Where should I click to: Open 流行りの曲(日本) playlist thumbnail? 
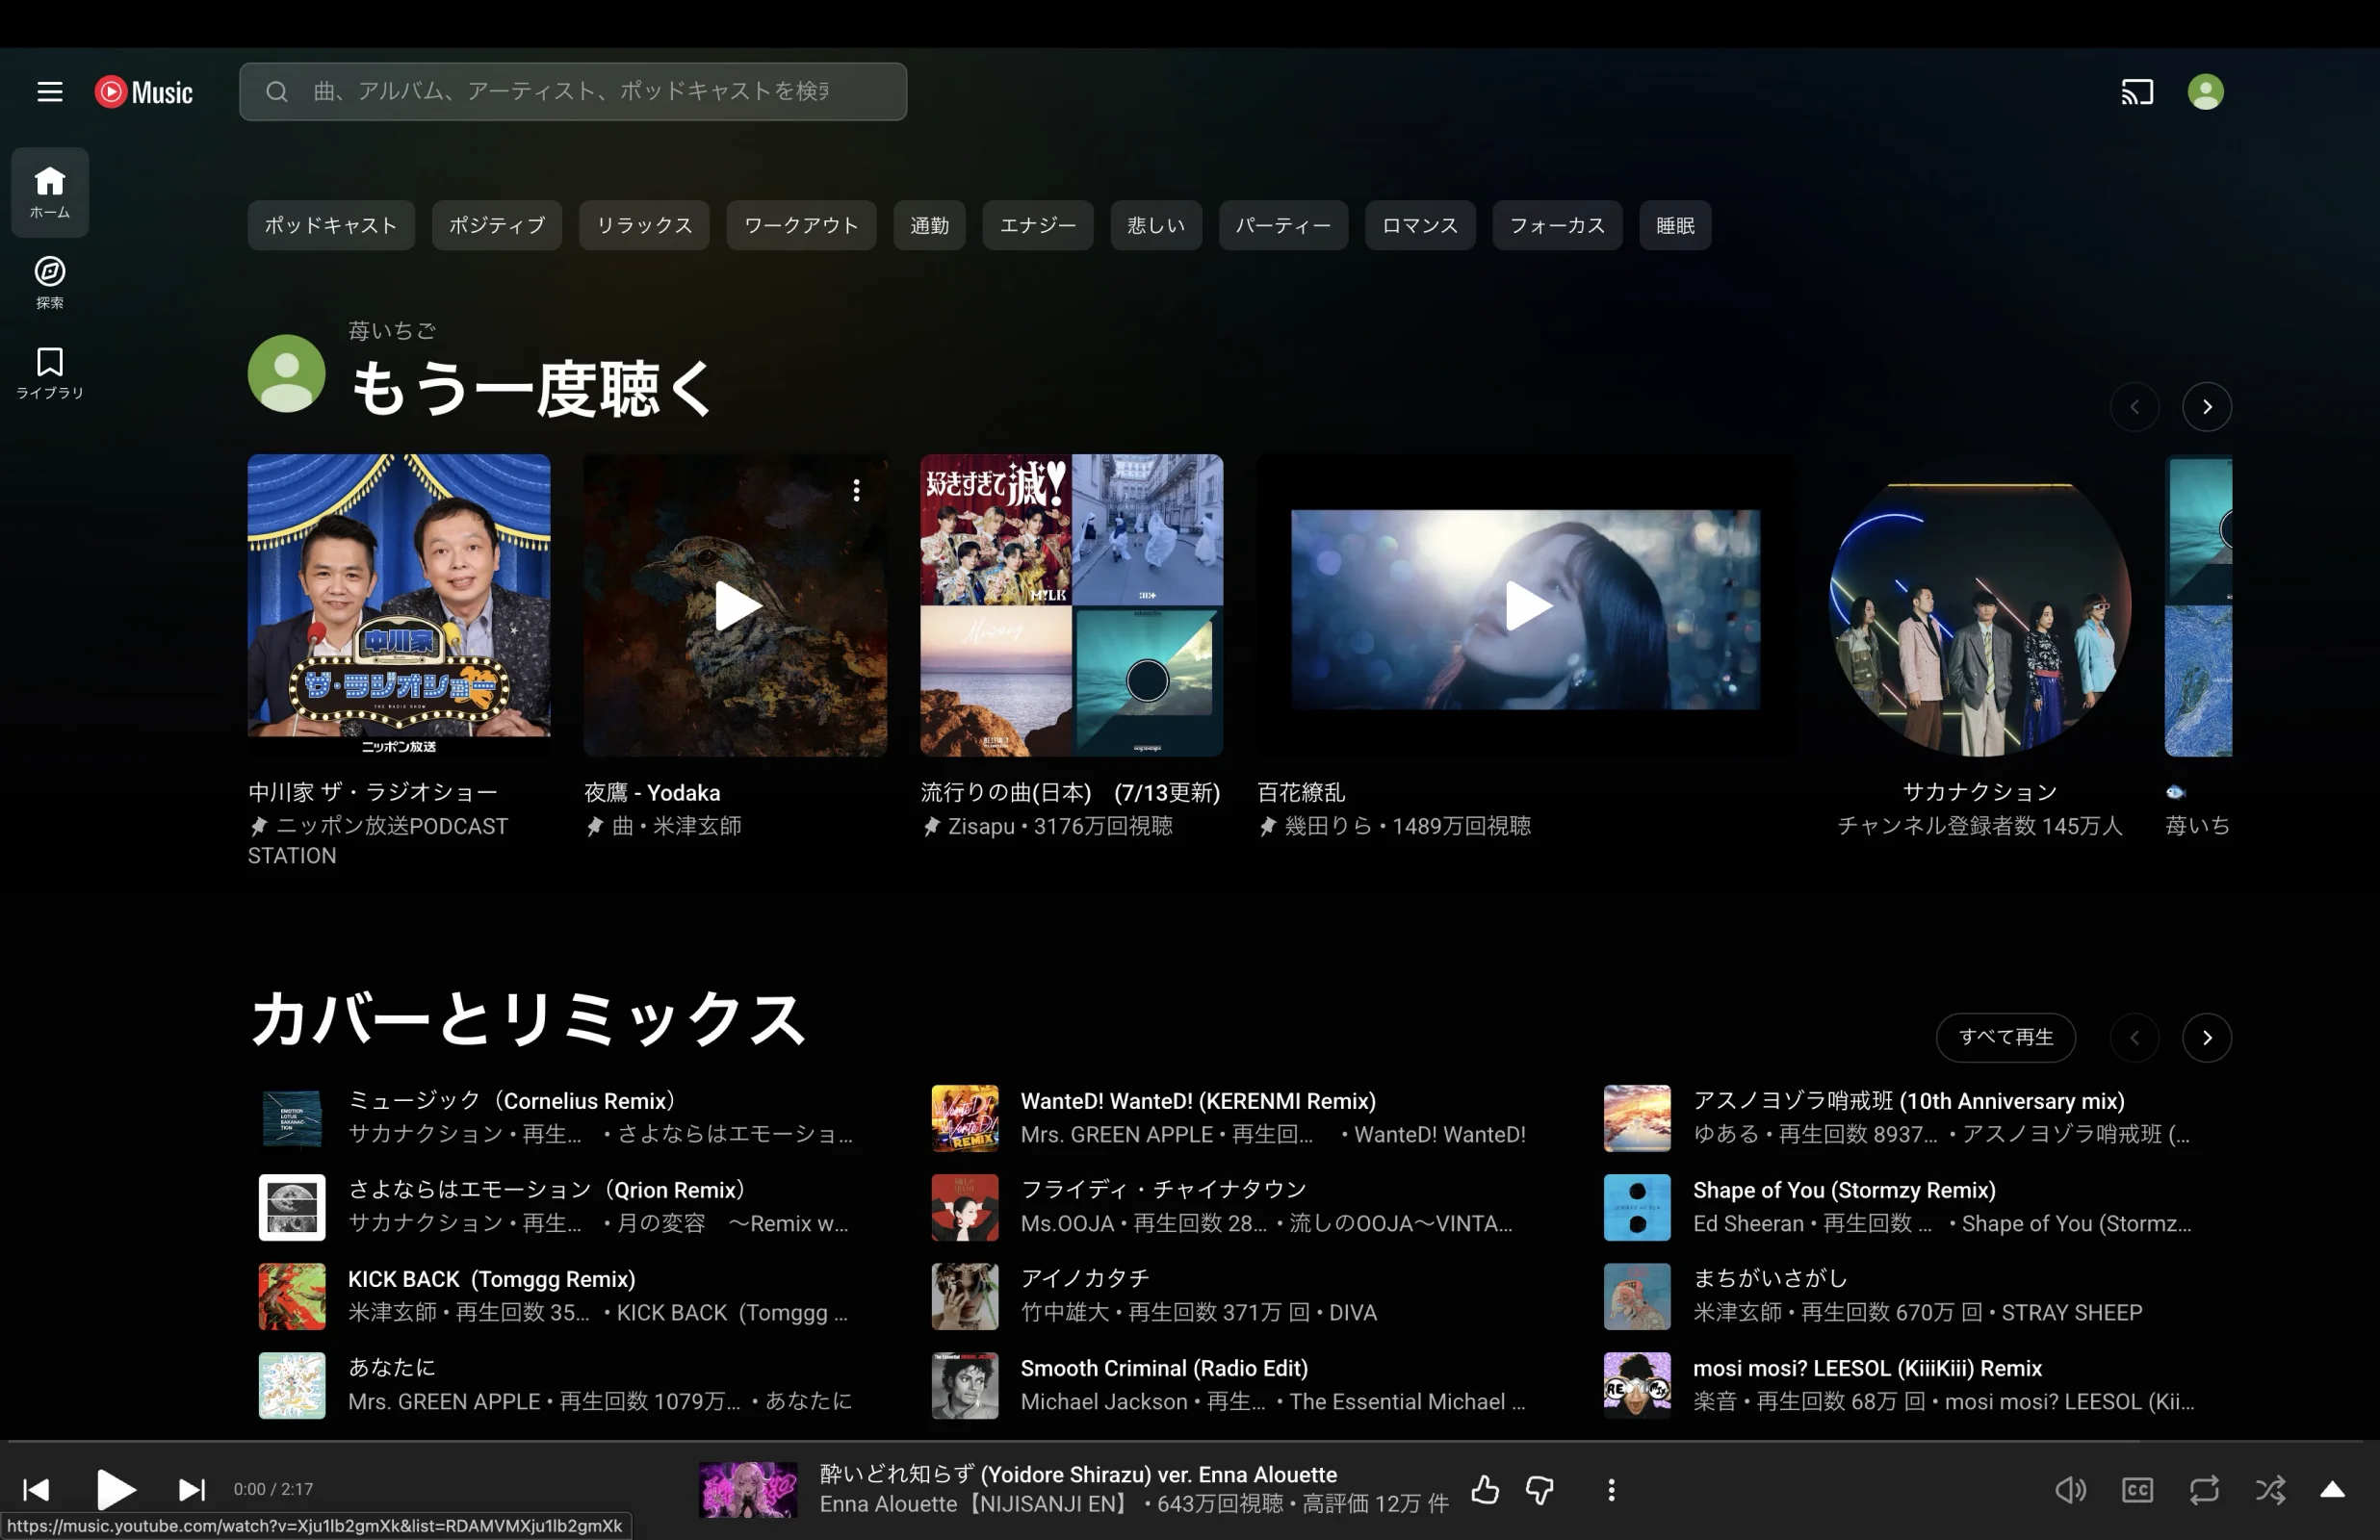pyautogui.click(x=1071, y=605)
